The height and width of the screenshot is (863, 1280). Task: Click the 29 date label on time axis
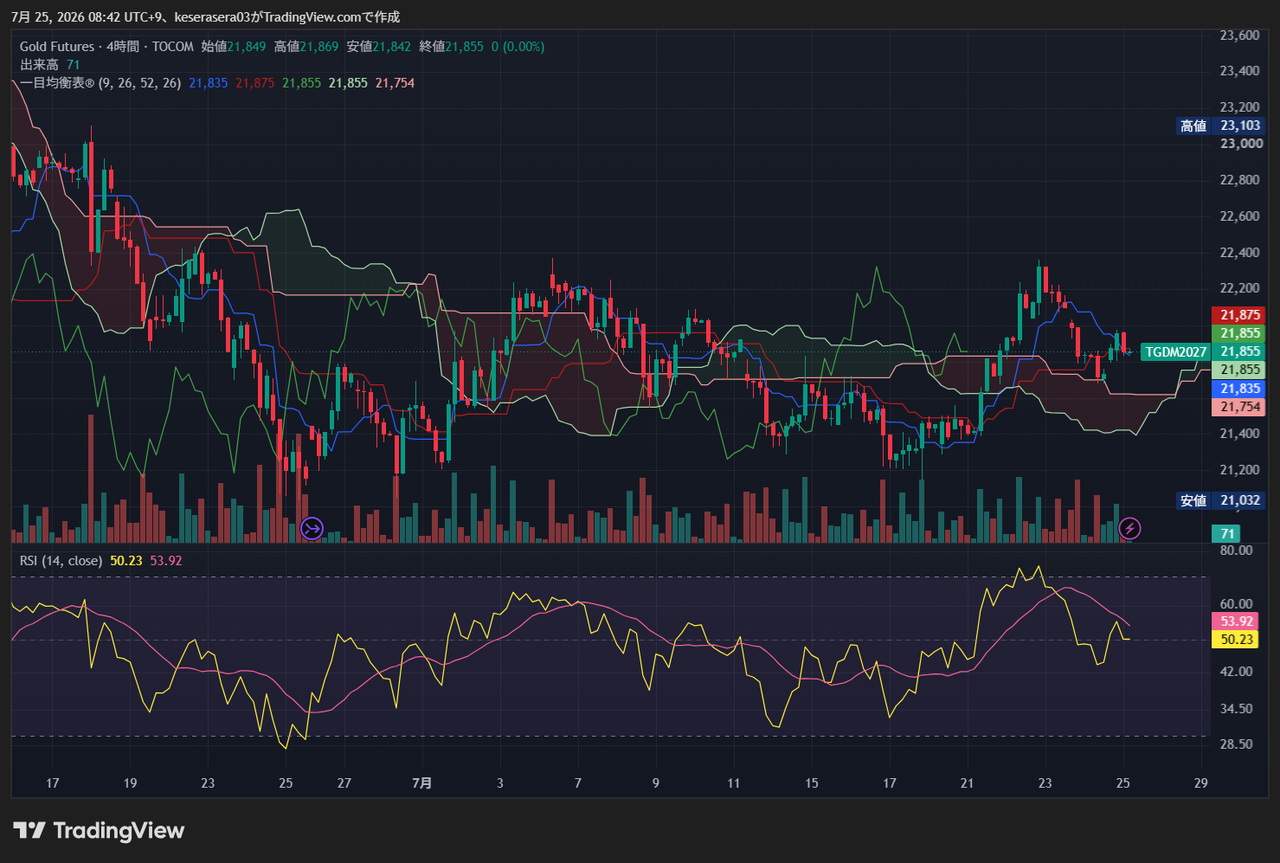click(x=1201, y=783)
